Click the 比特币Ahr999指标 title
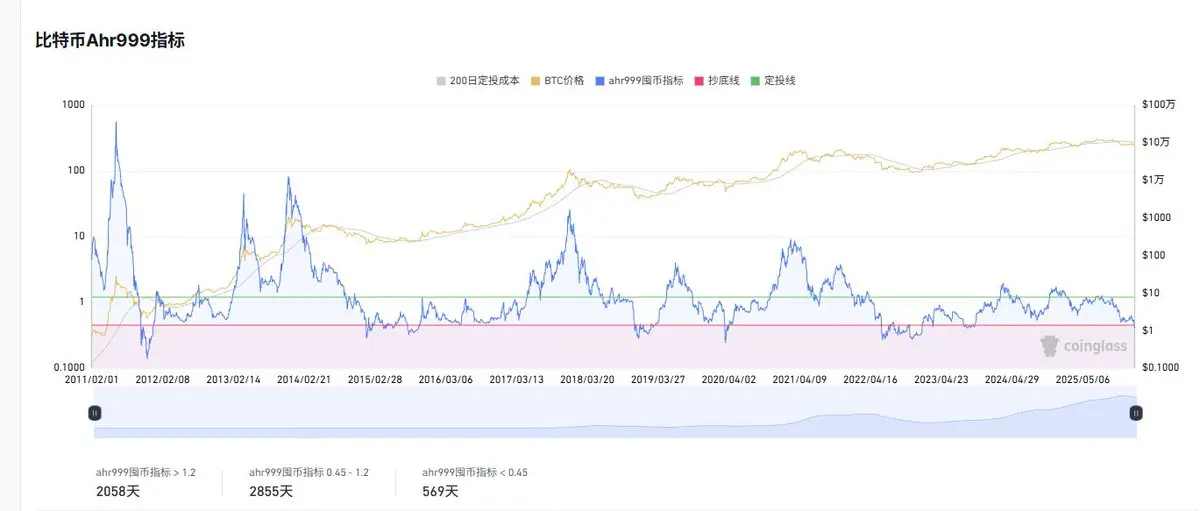The image size is (1200, 511). tap(109, 40)
